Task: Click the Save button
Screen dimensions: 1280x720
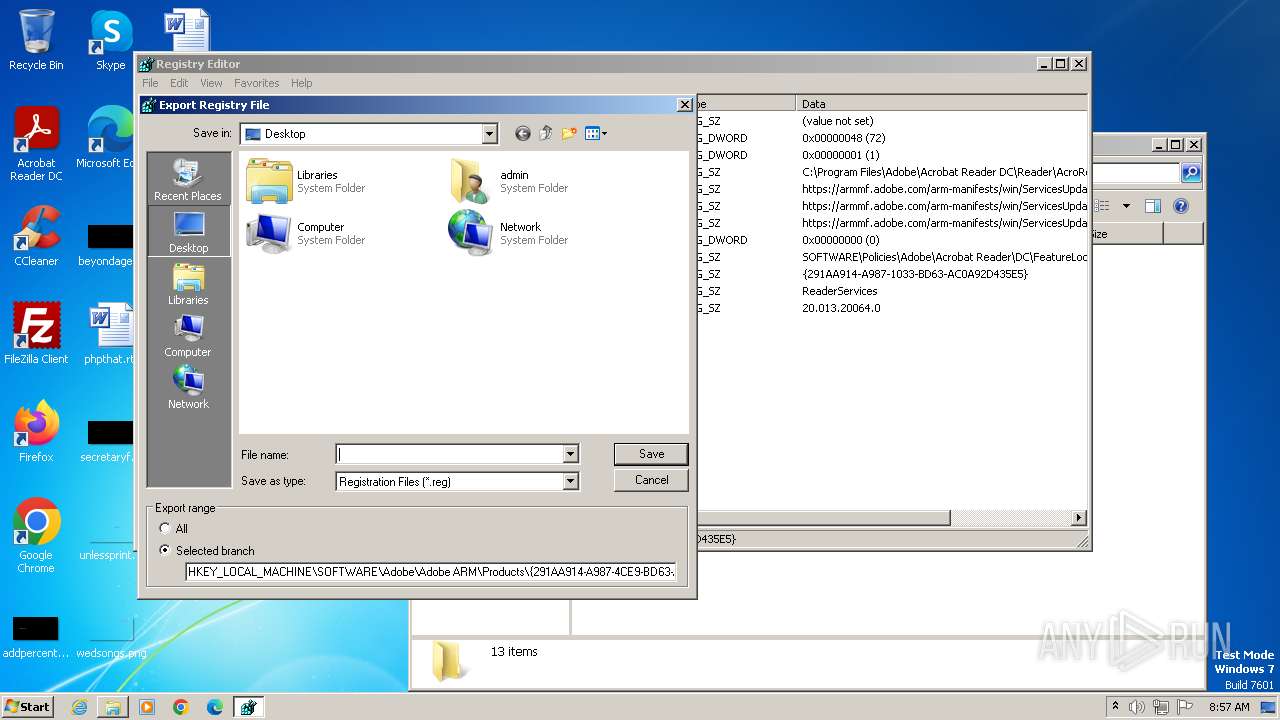Action: point(651,454)
